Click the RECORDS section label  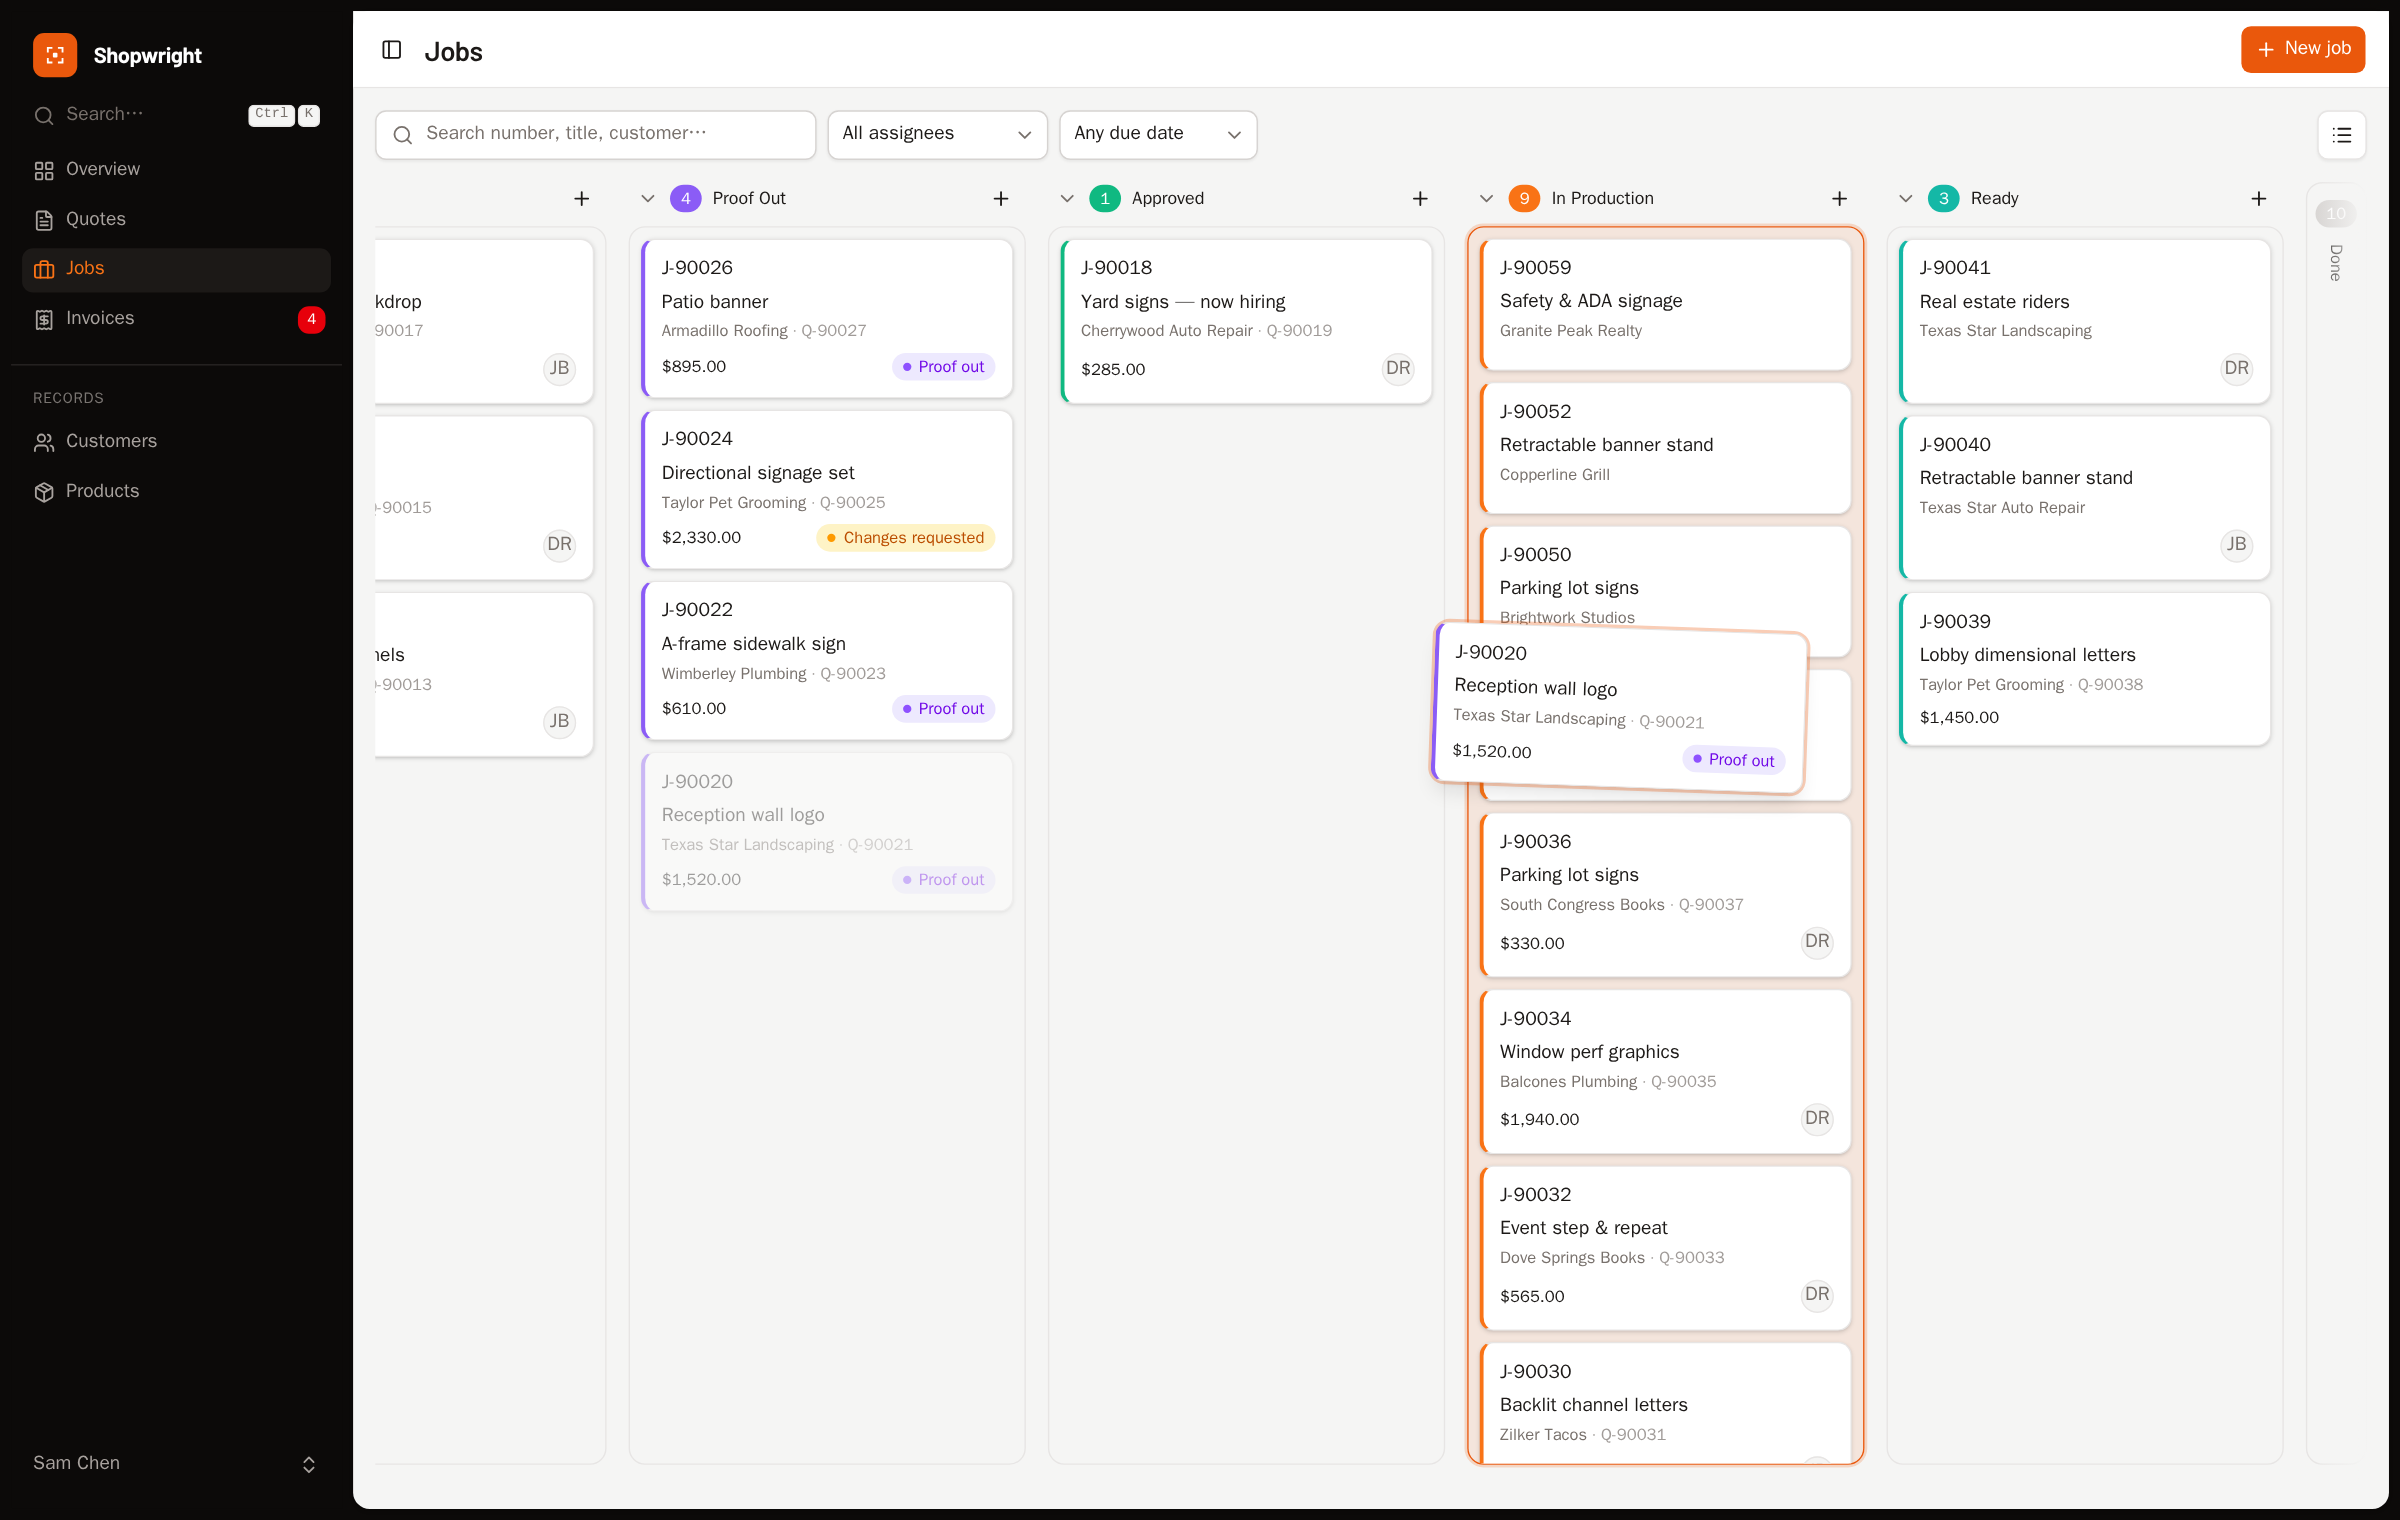point(68,398)
